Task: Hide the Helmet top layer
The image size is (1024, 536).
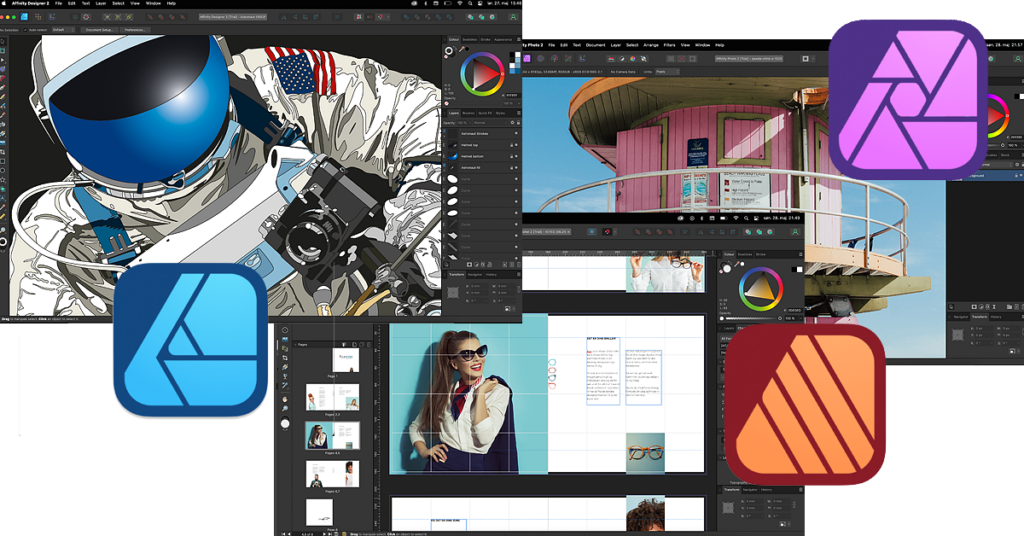Action: tap(516, 145)
